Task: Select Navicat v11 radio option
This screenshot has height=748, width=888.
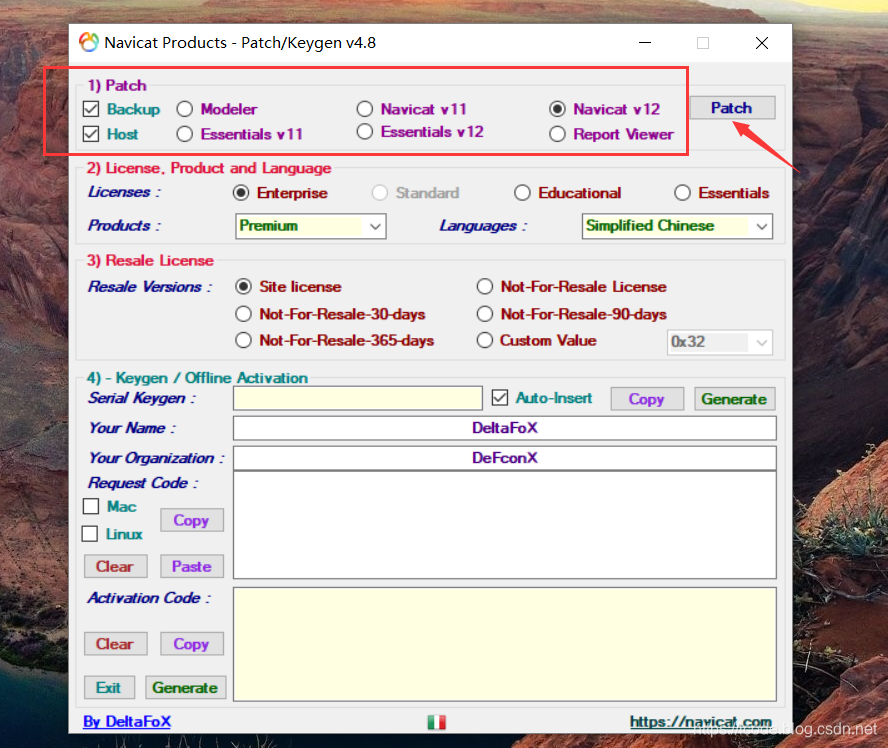Action: [365, 109]
